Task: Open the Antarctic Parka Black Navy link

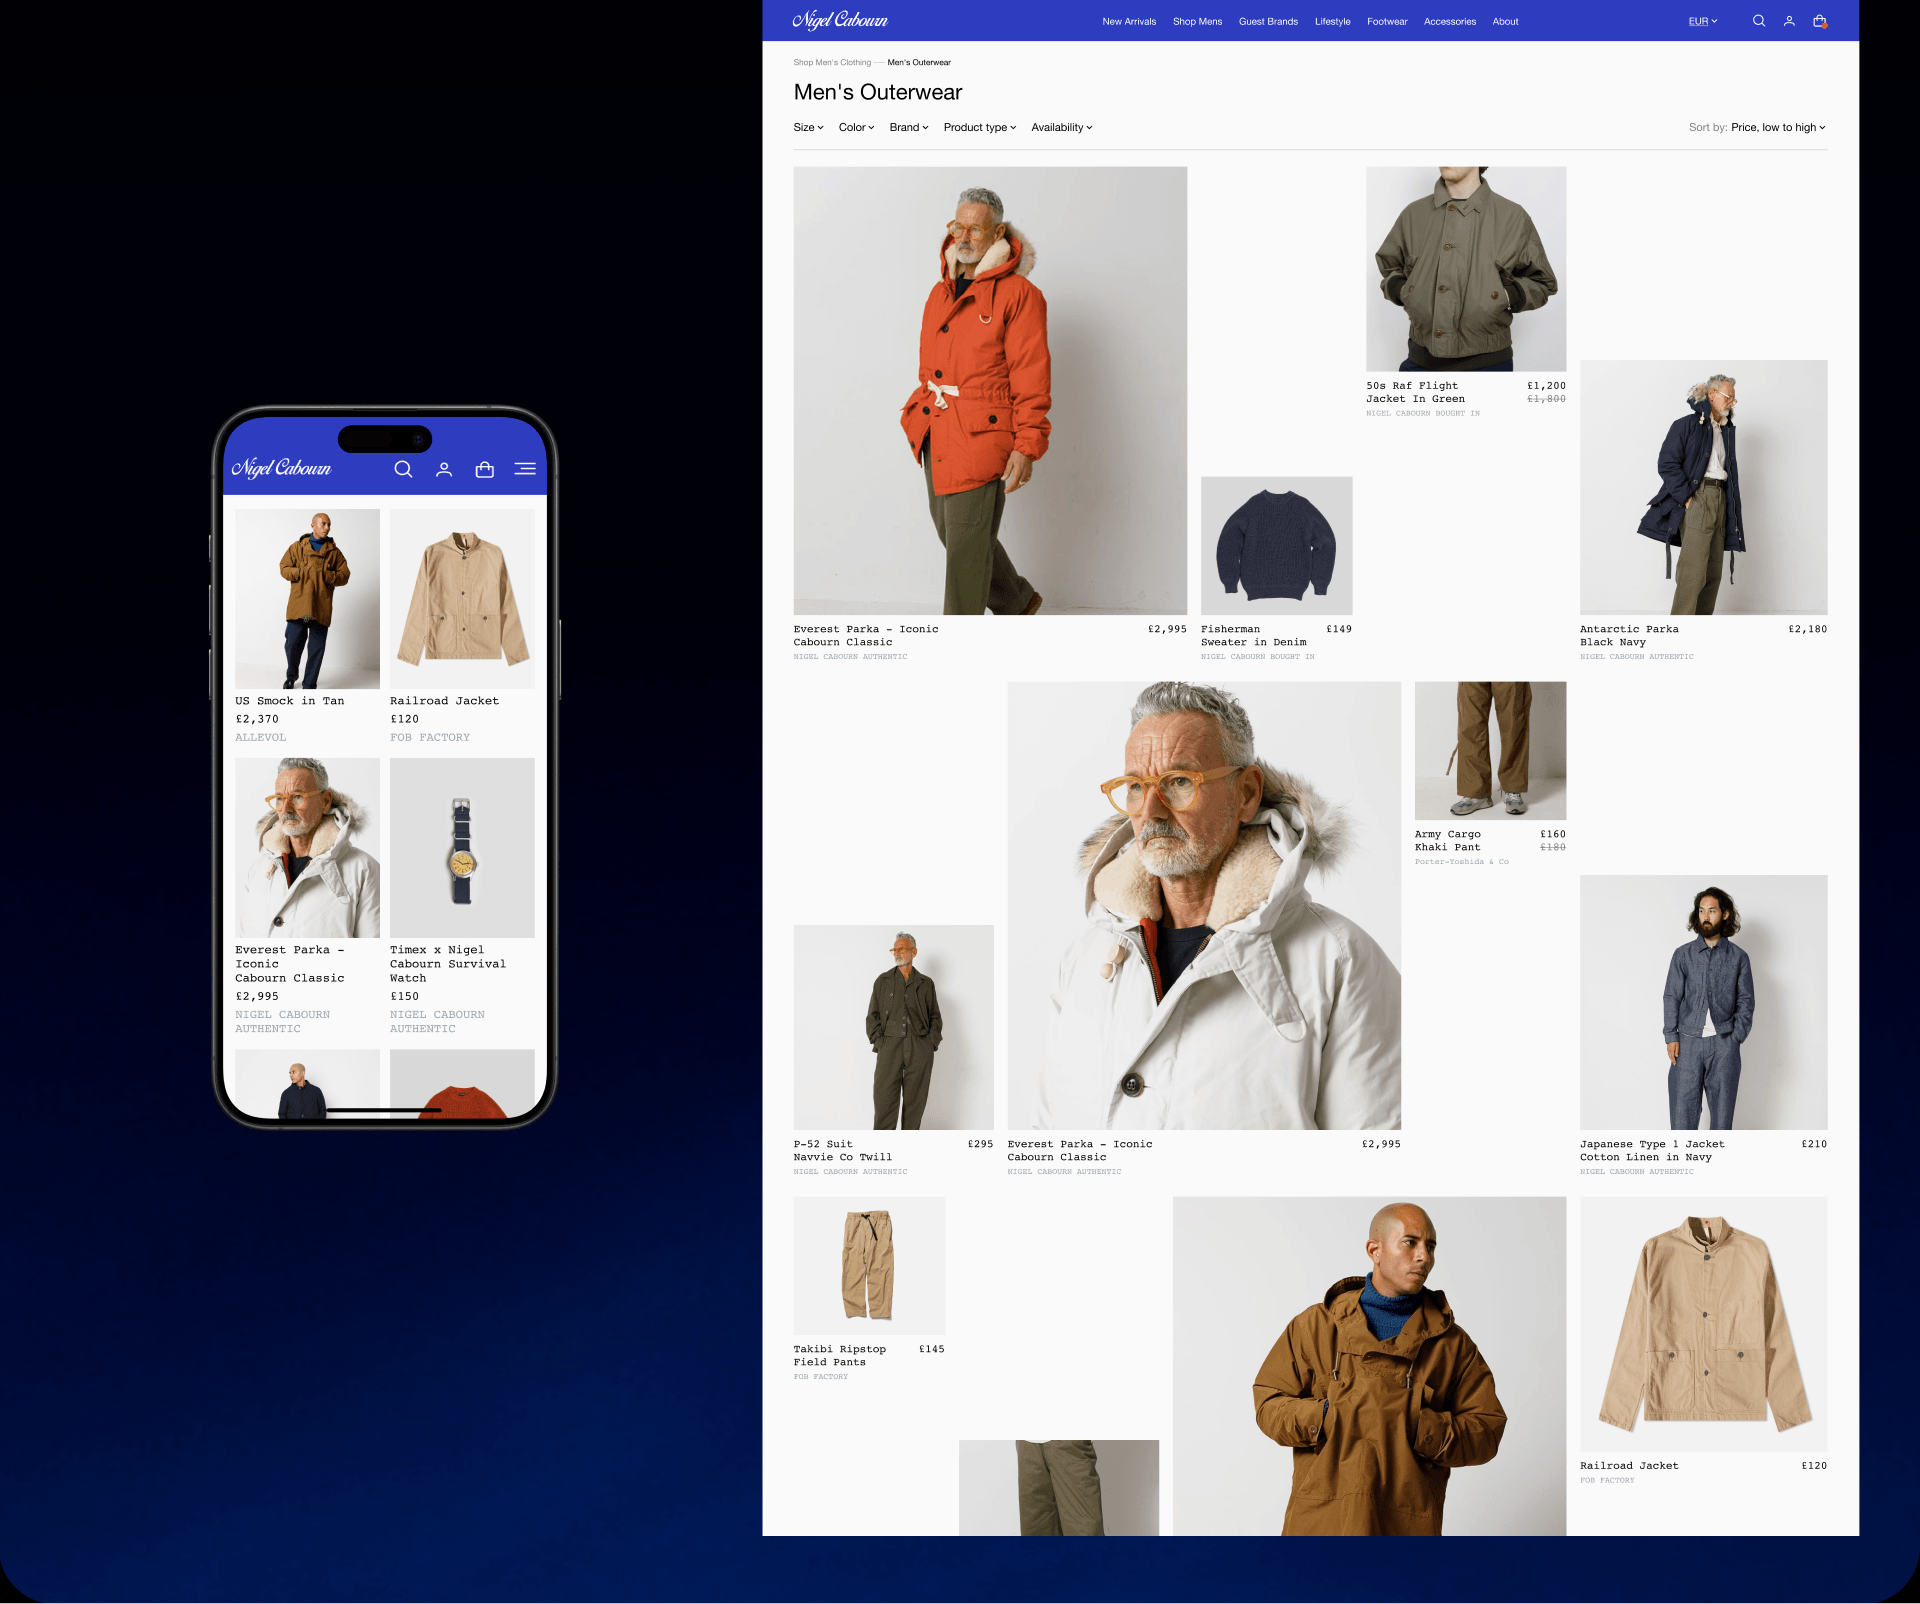Action: (1628, 636)
